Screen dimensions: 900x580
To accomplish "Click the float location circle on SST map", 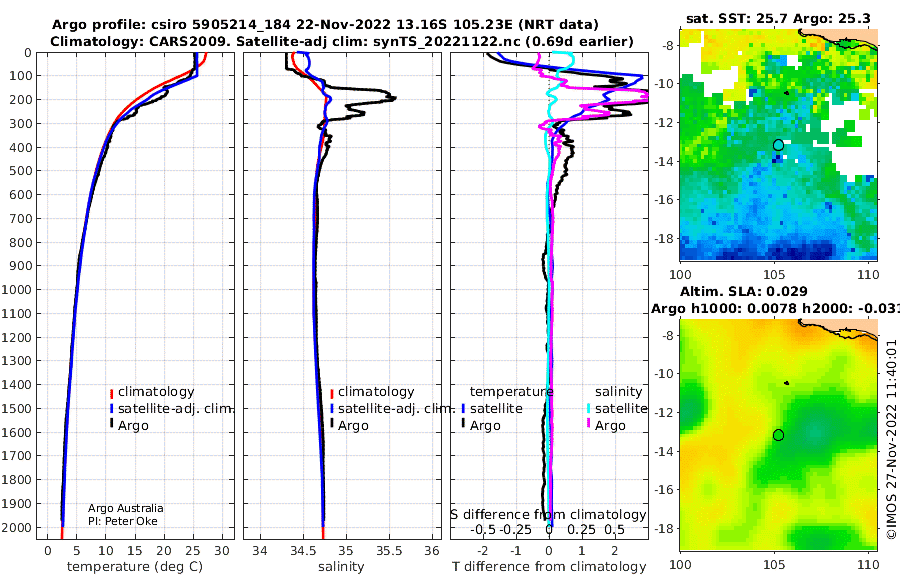I will [778, 145].
